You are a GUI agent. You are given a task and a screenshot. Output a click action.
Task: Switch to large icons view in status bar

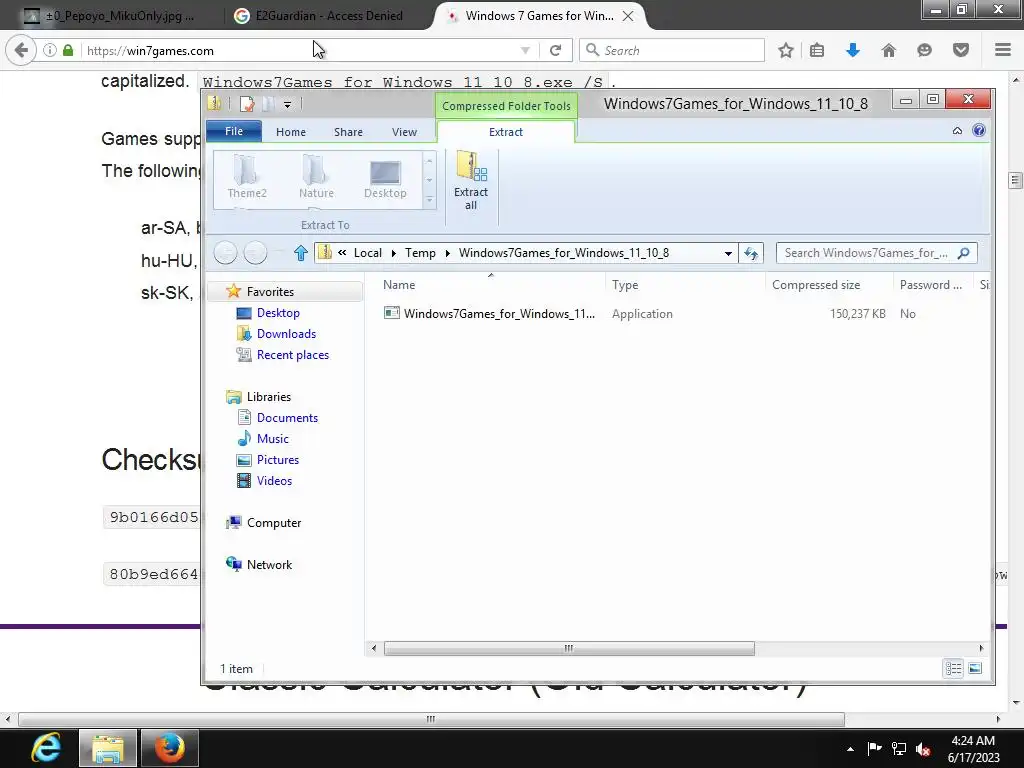tap(975, 668)
